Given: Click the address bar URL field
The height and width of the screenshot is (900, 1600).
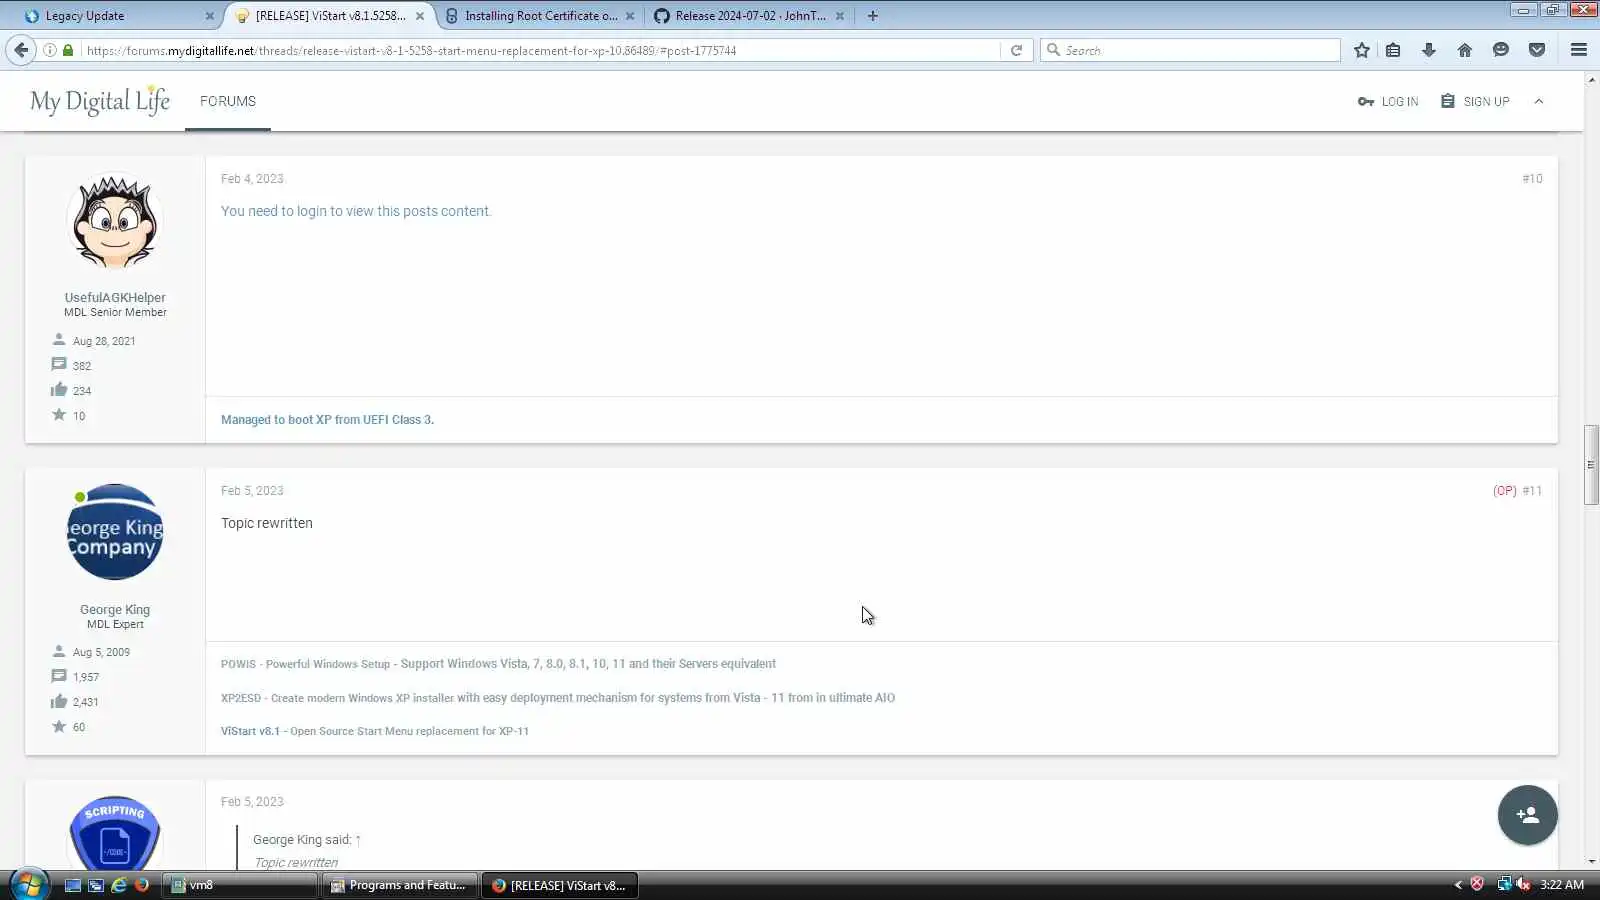Looking at the screenshot, I should point(540,50).
